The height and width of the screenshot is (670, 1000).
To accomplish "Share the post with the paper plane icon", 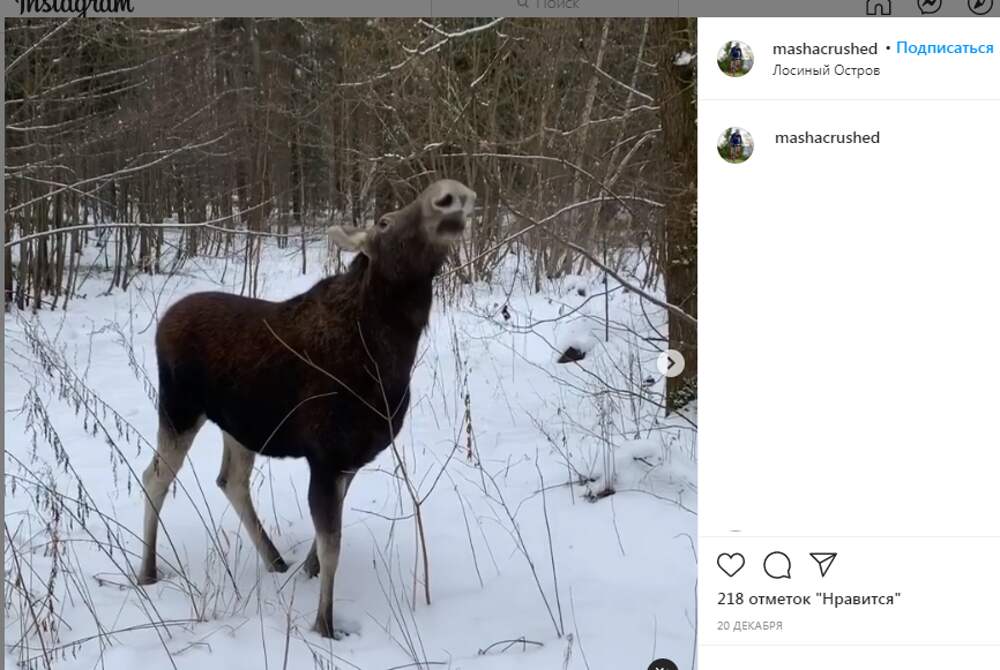I will pos(823,565).
